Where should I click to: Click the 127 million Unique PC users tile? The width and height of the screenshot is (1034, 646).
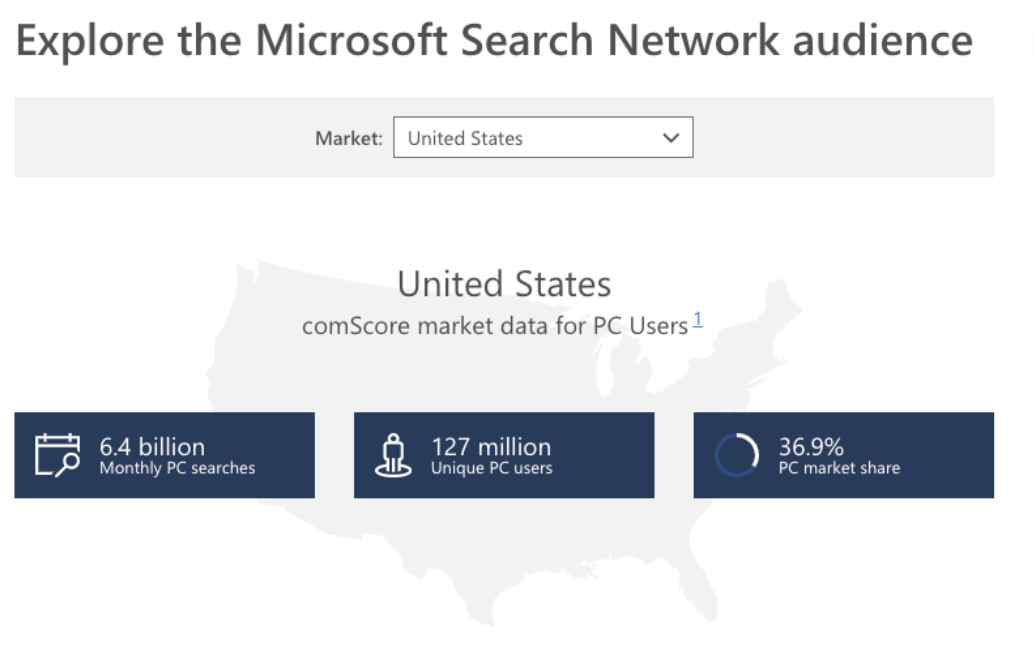504,455
